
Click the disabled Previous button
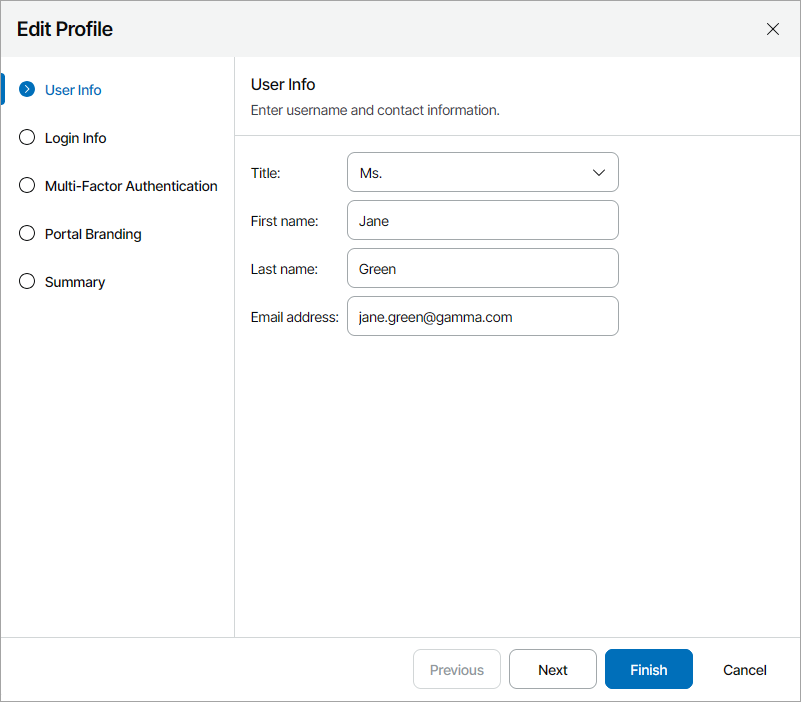(x=457, y=670)
